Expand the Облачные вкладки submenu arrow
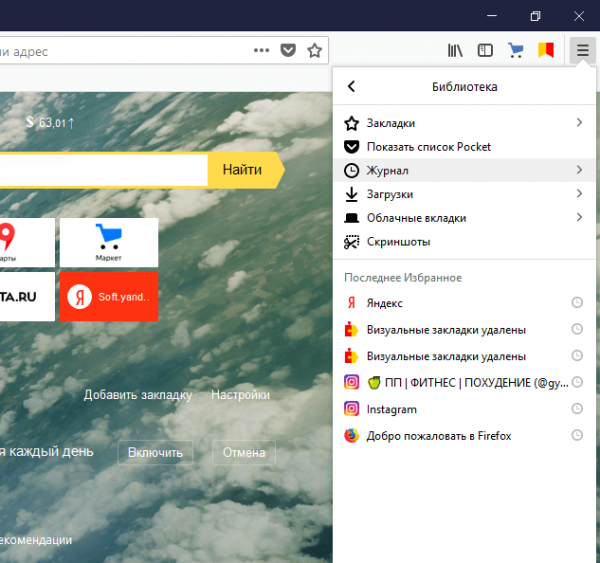This screenshot has height=563, width=600. point(579,217)
